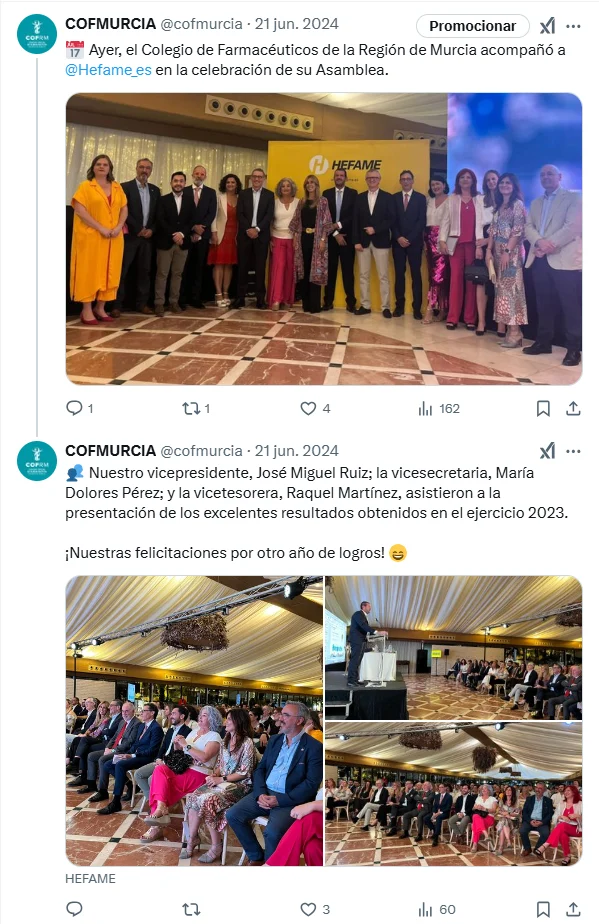Open the HEFAME group photo
The height and width of the screenshot is (924, 599).
click(324, 239)
